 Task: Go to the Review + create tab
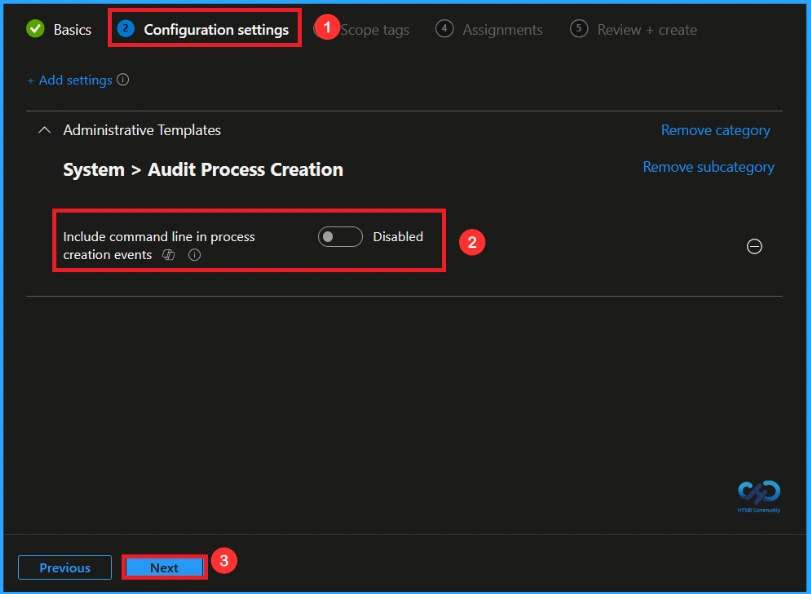tap(646, 30)
